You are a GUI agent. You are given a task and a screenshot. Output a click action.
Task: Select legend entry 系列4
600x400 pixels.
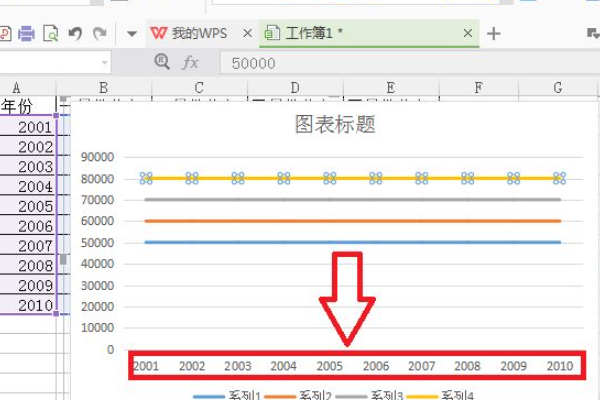tap(440, 395)
